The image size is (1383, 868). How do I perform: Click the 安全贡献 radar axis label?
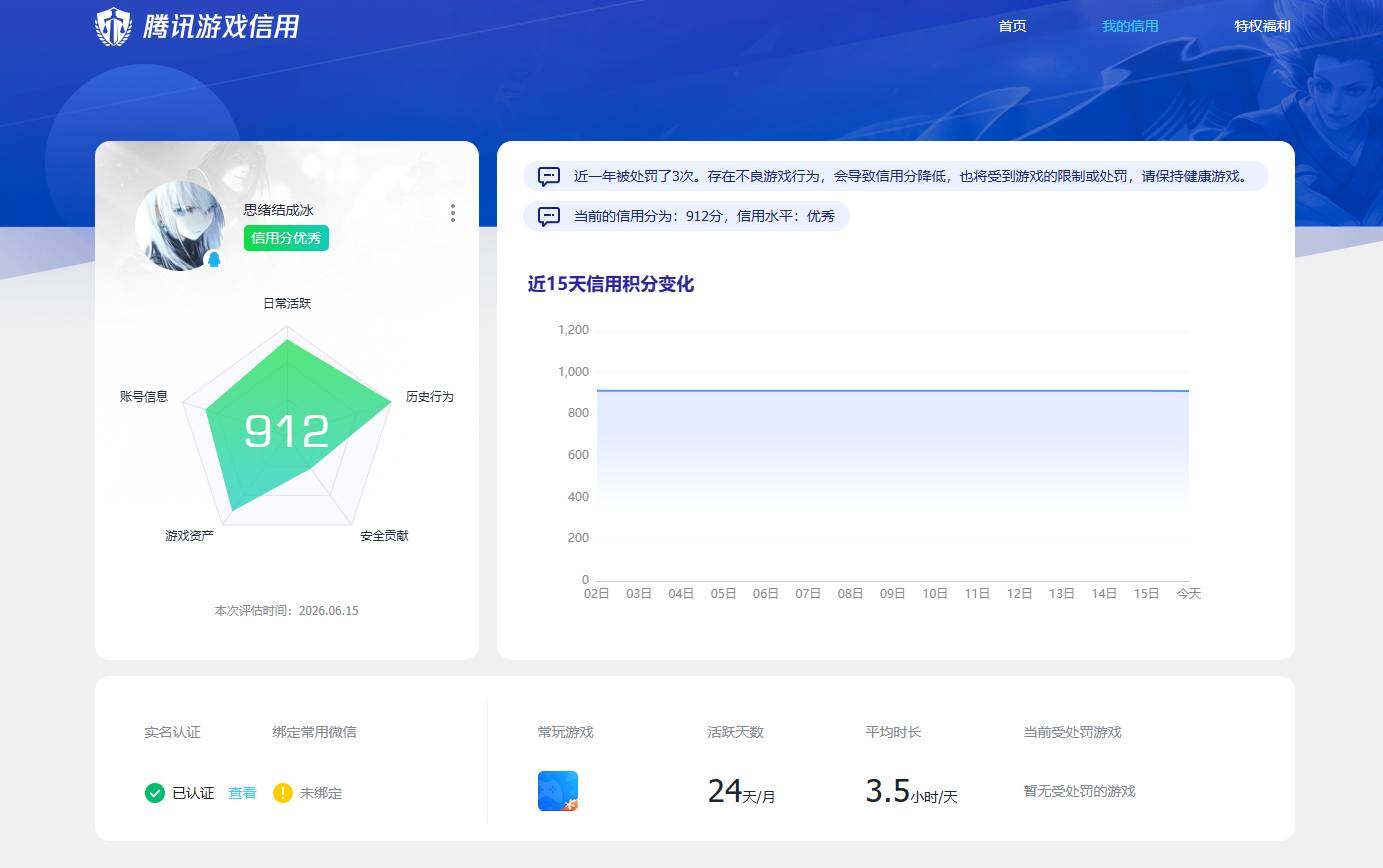coord(384,536)
